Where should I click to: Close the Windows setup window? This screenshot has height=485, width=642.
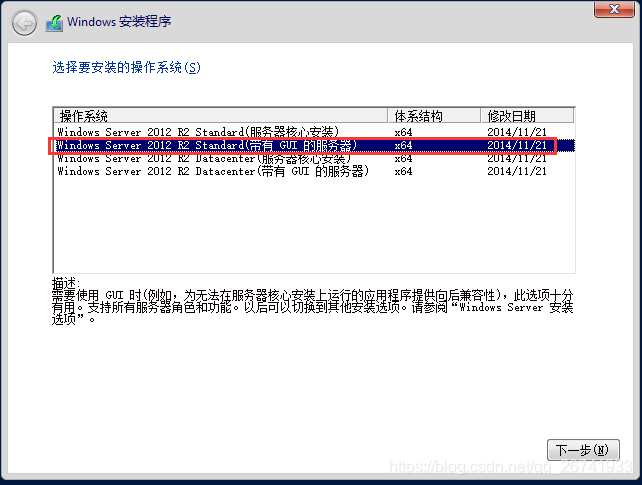614,9
